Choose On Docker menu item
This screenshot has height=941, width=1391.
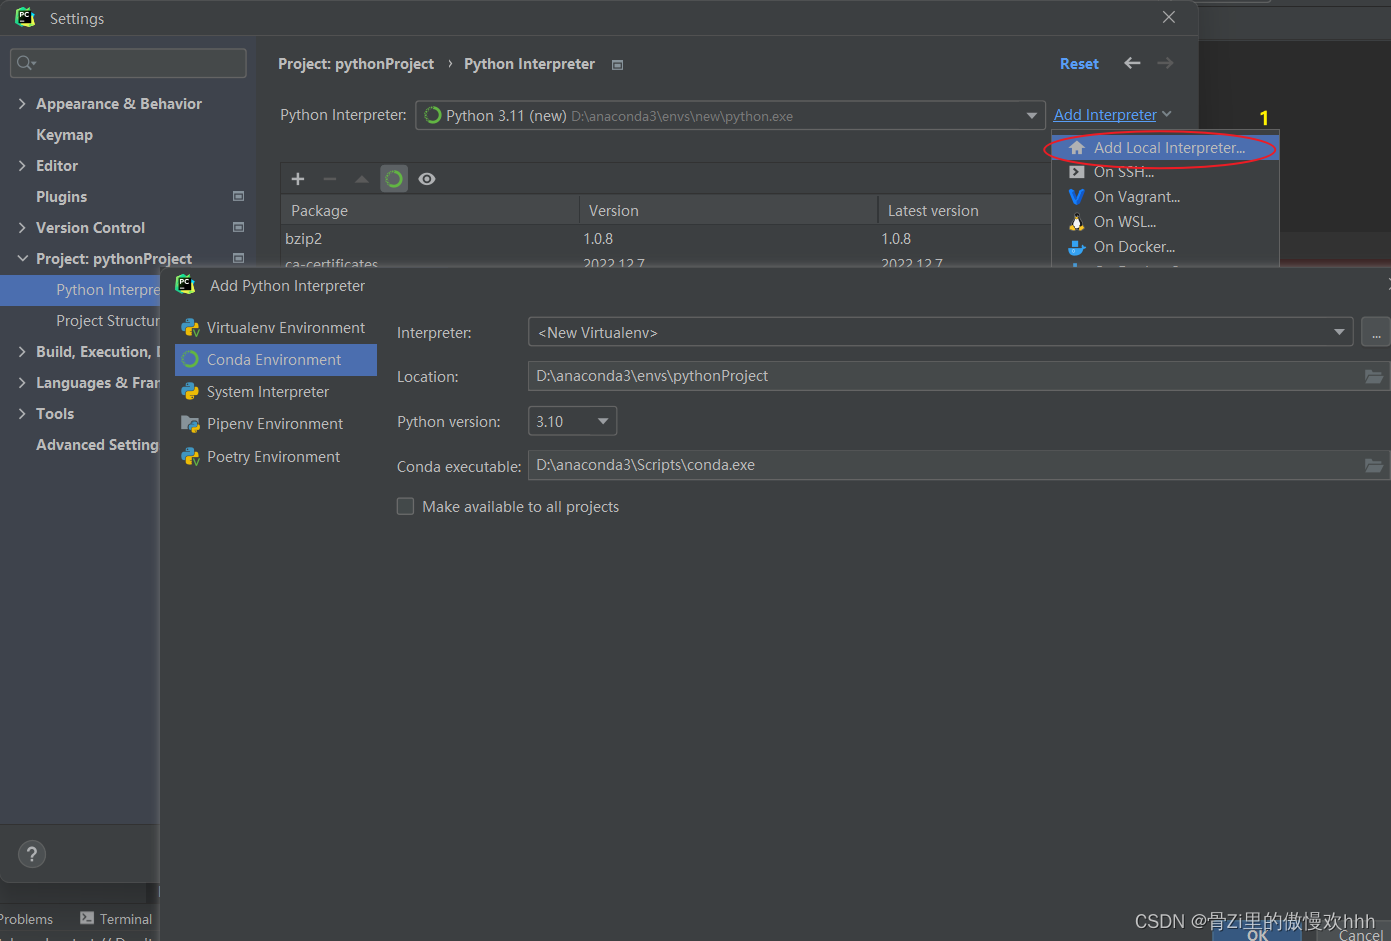click(1165, 247)
